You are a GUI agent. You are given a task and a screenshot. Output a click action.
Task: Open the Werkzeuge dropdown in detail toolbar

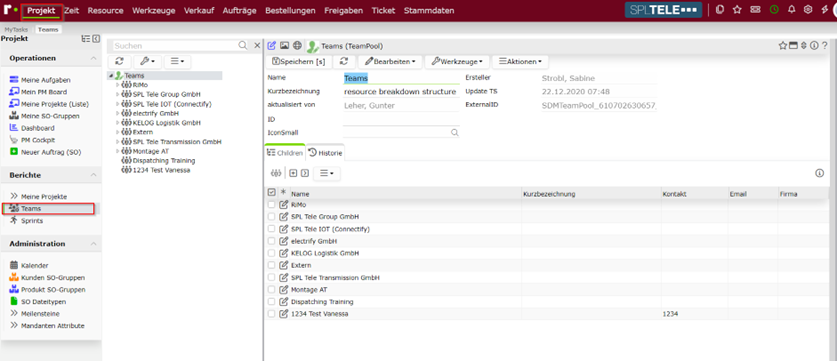point(457,62)
